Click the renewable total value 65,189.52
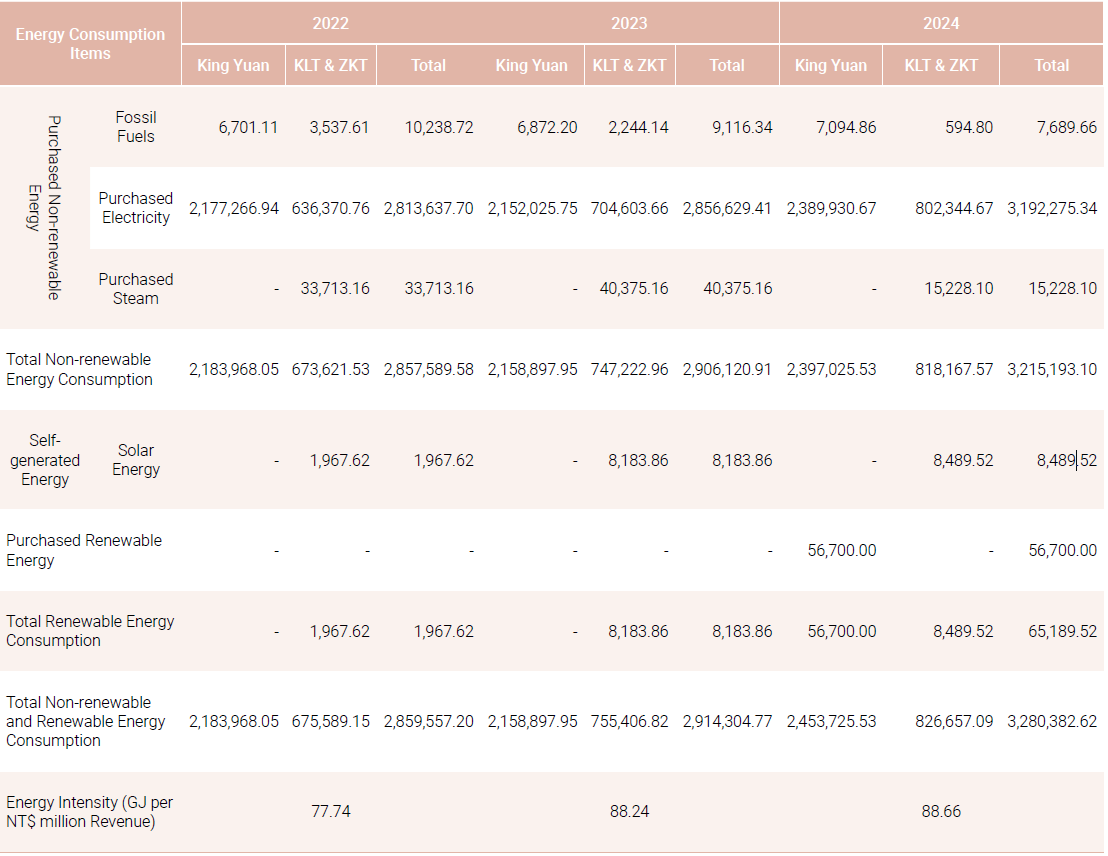The image size is (1108, 856). point(1060,631)
